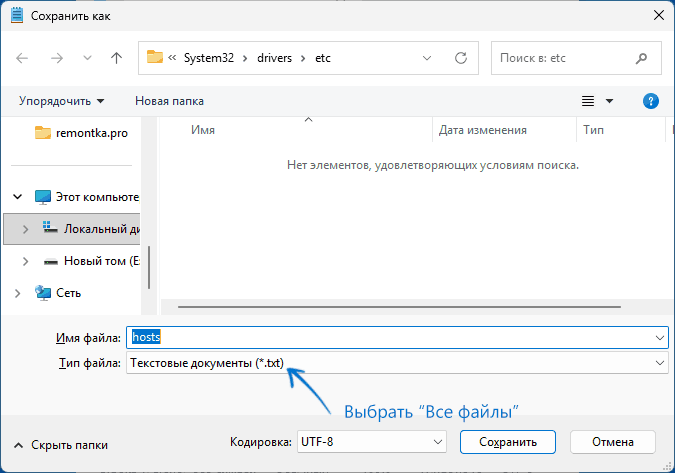Select Этот компьютер in the navigation pane
This screenshot has height=473, width=675.
tap(87, 197)
